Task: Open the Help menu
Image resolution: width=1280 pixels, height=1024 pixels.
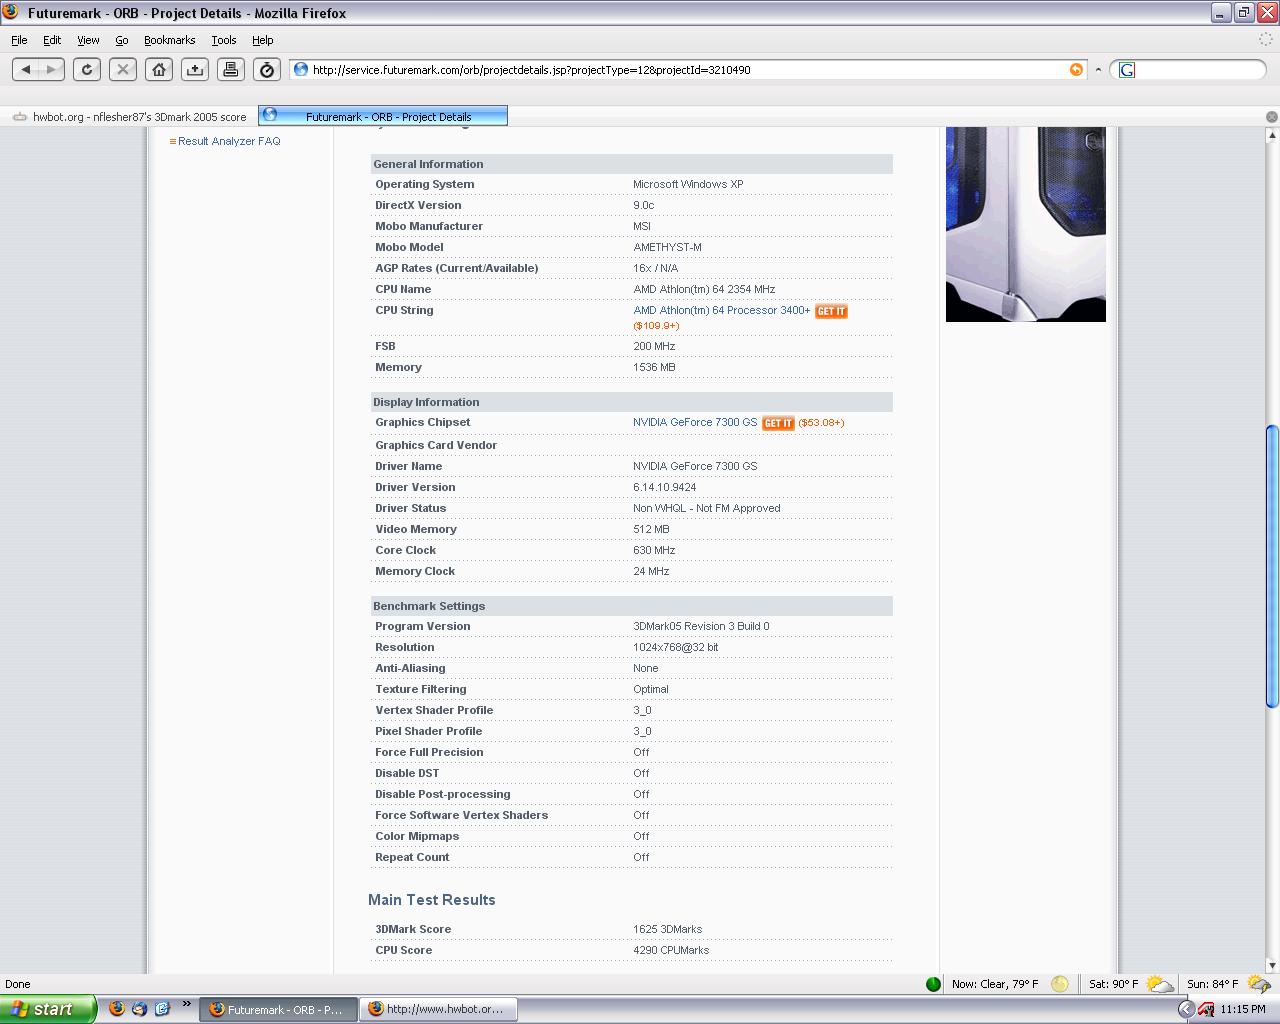Action: (262, 40)
